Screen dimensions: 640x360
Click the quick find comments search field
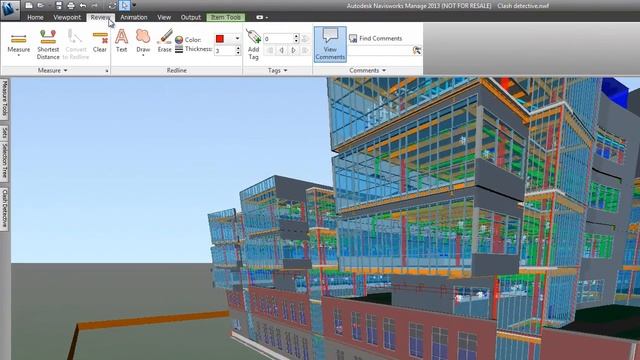[380, 51]
